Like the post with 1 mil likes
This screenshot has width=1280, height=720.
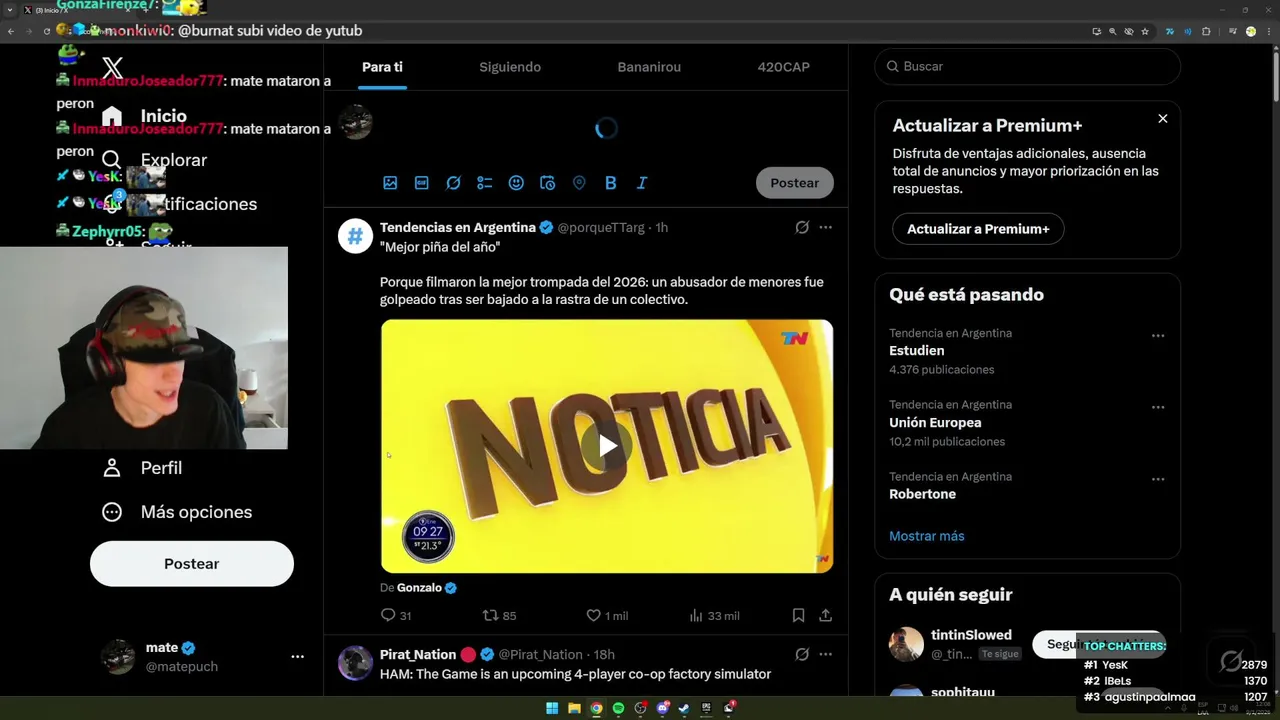click(607, 616)
